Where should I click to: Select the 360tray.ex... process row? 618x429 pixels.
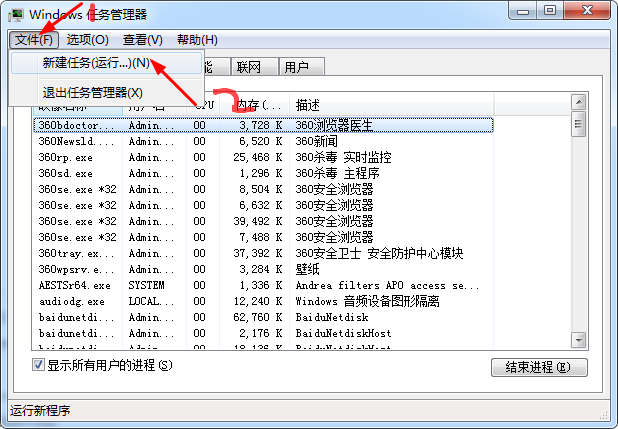[x=263, y=253]
